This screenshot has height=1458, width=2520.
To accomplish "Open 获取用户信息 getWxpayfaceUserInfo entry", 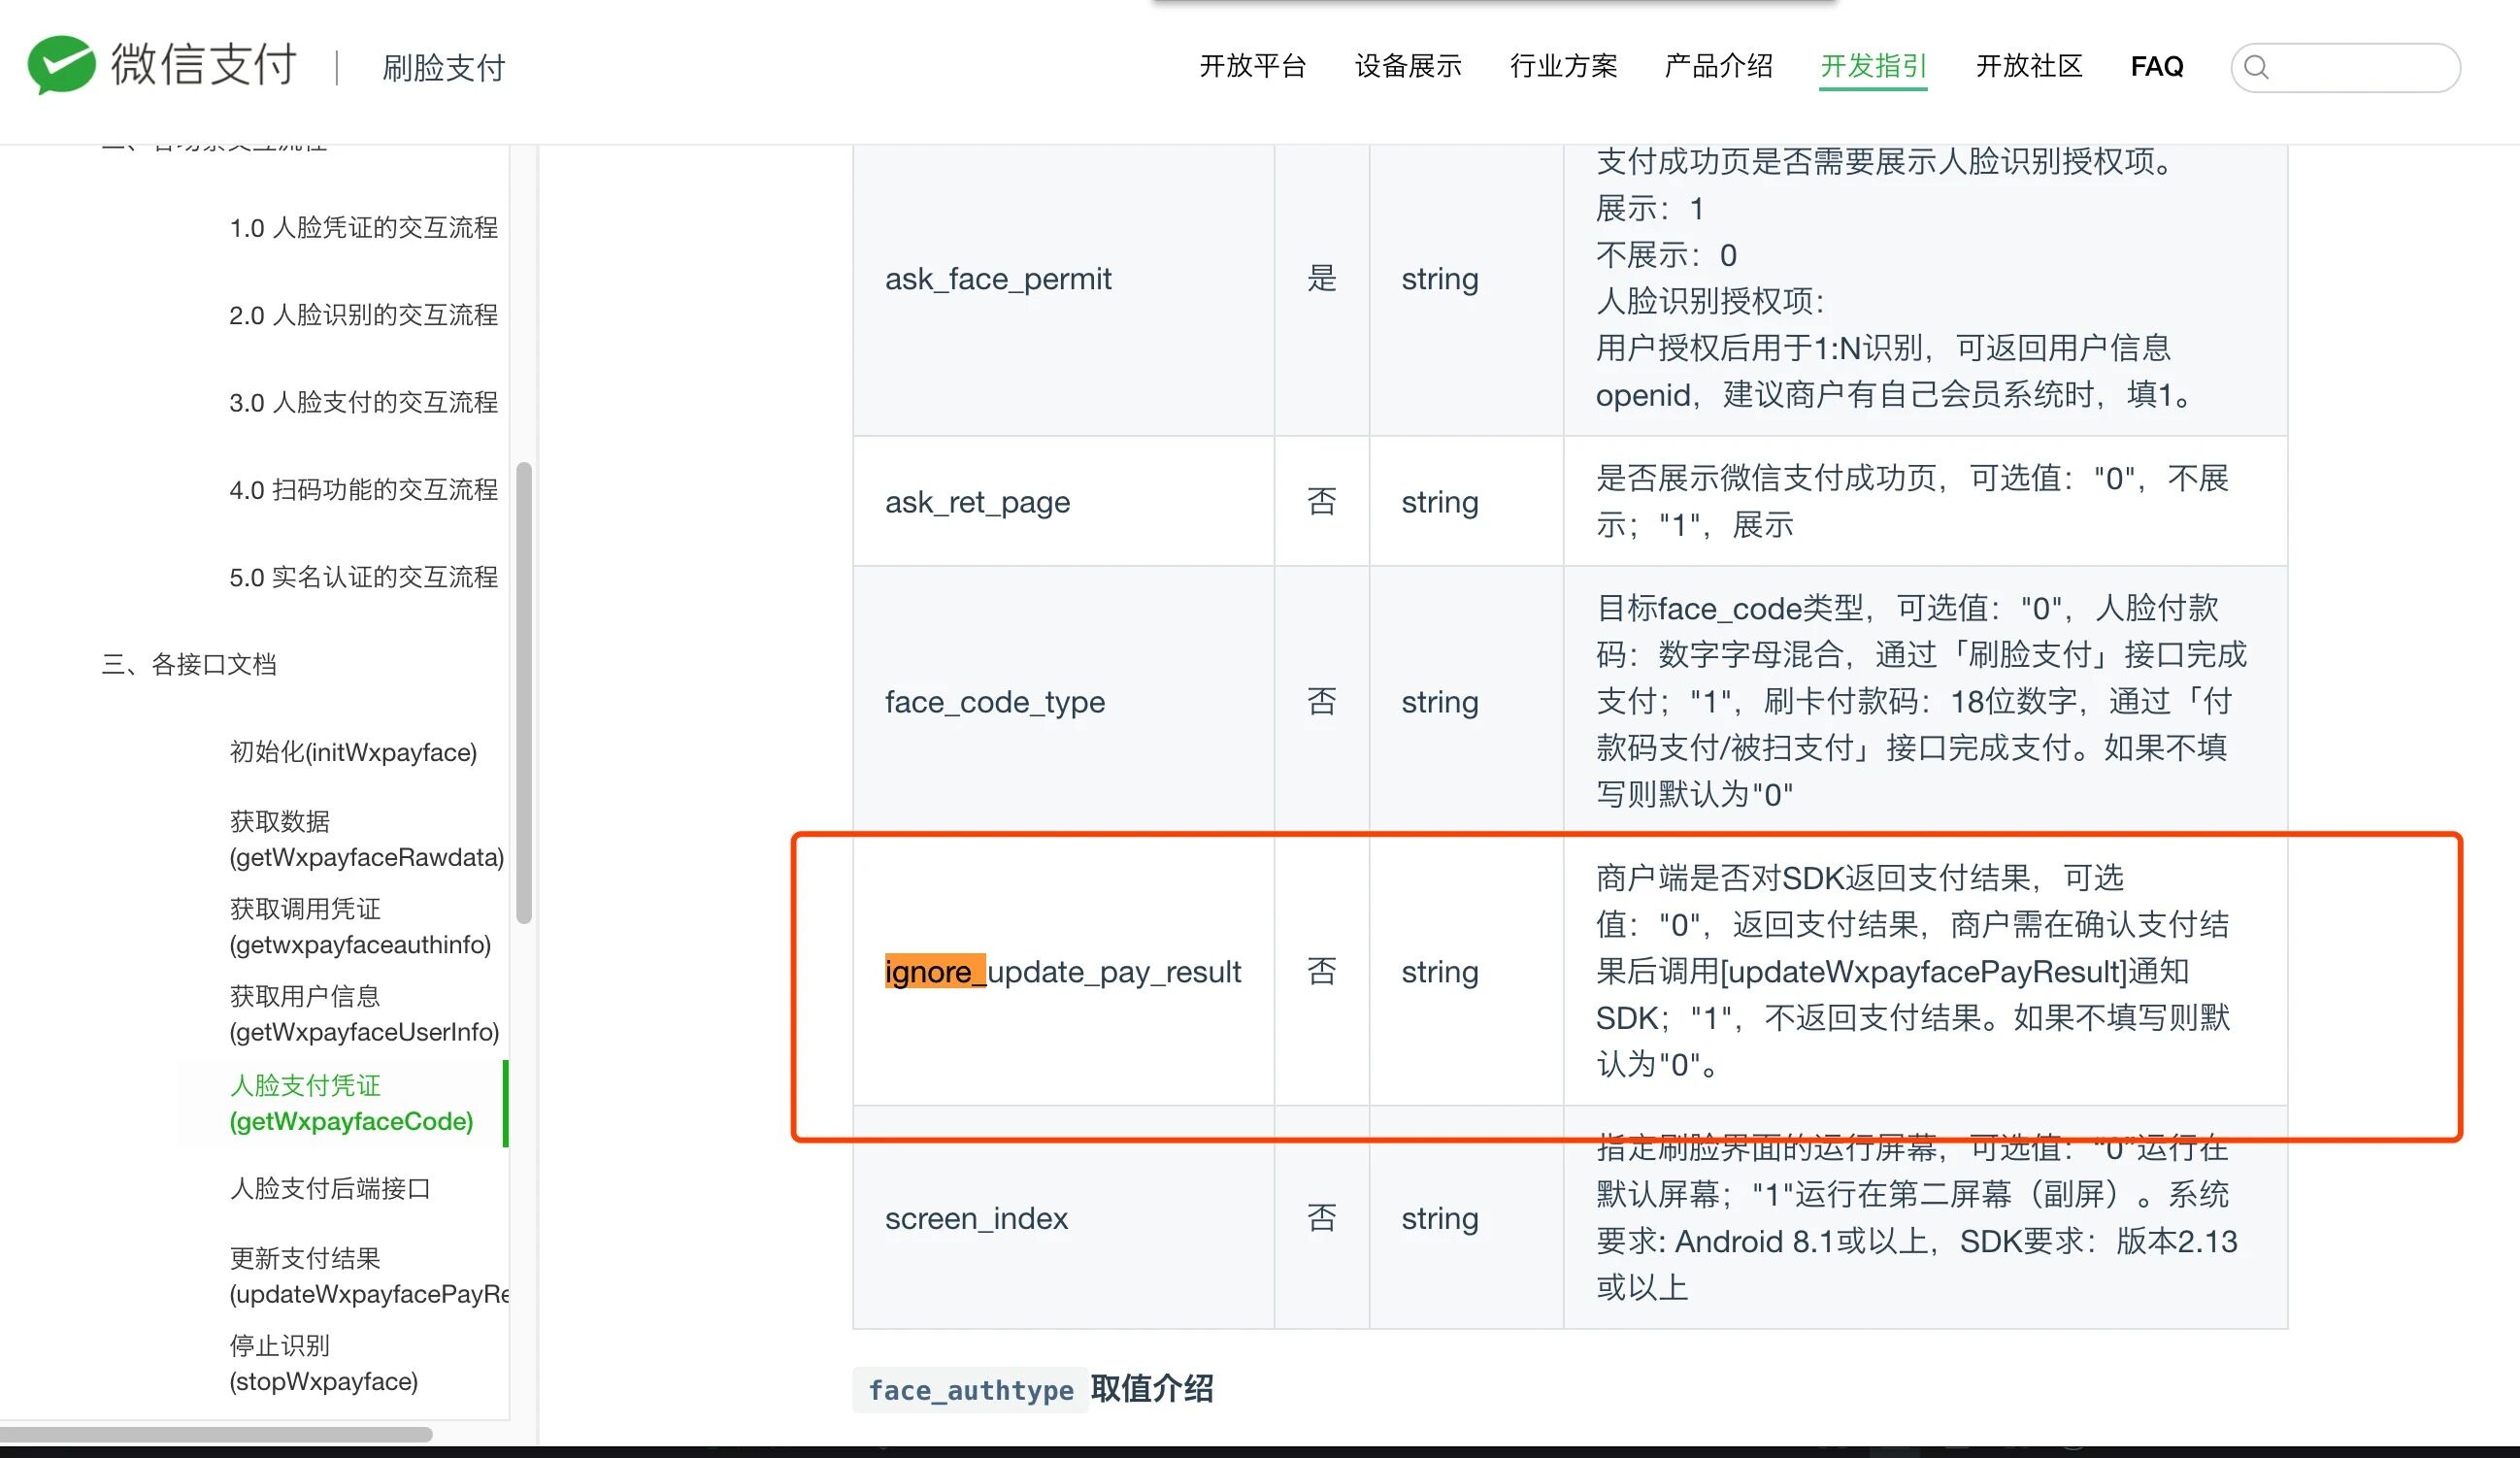I will 363,1014.
